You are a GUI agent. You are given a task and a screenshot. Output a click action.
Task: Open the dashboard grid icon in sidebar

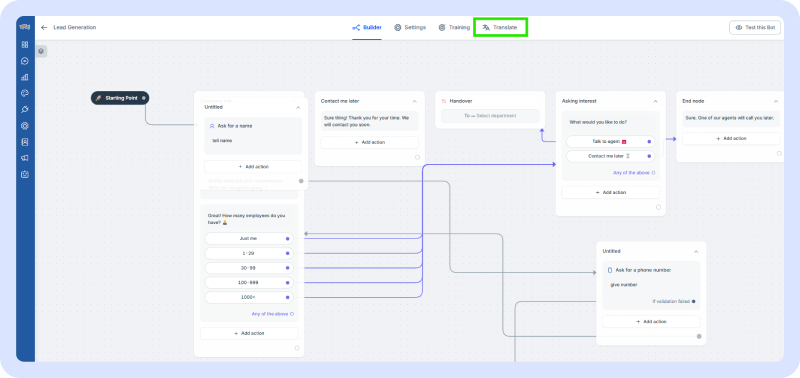click(24, 44)
